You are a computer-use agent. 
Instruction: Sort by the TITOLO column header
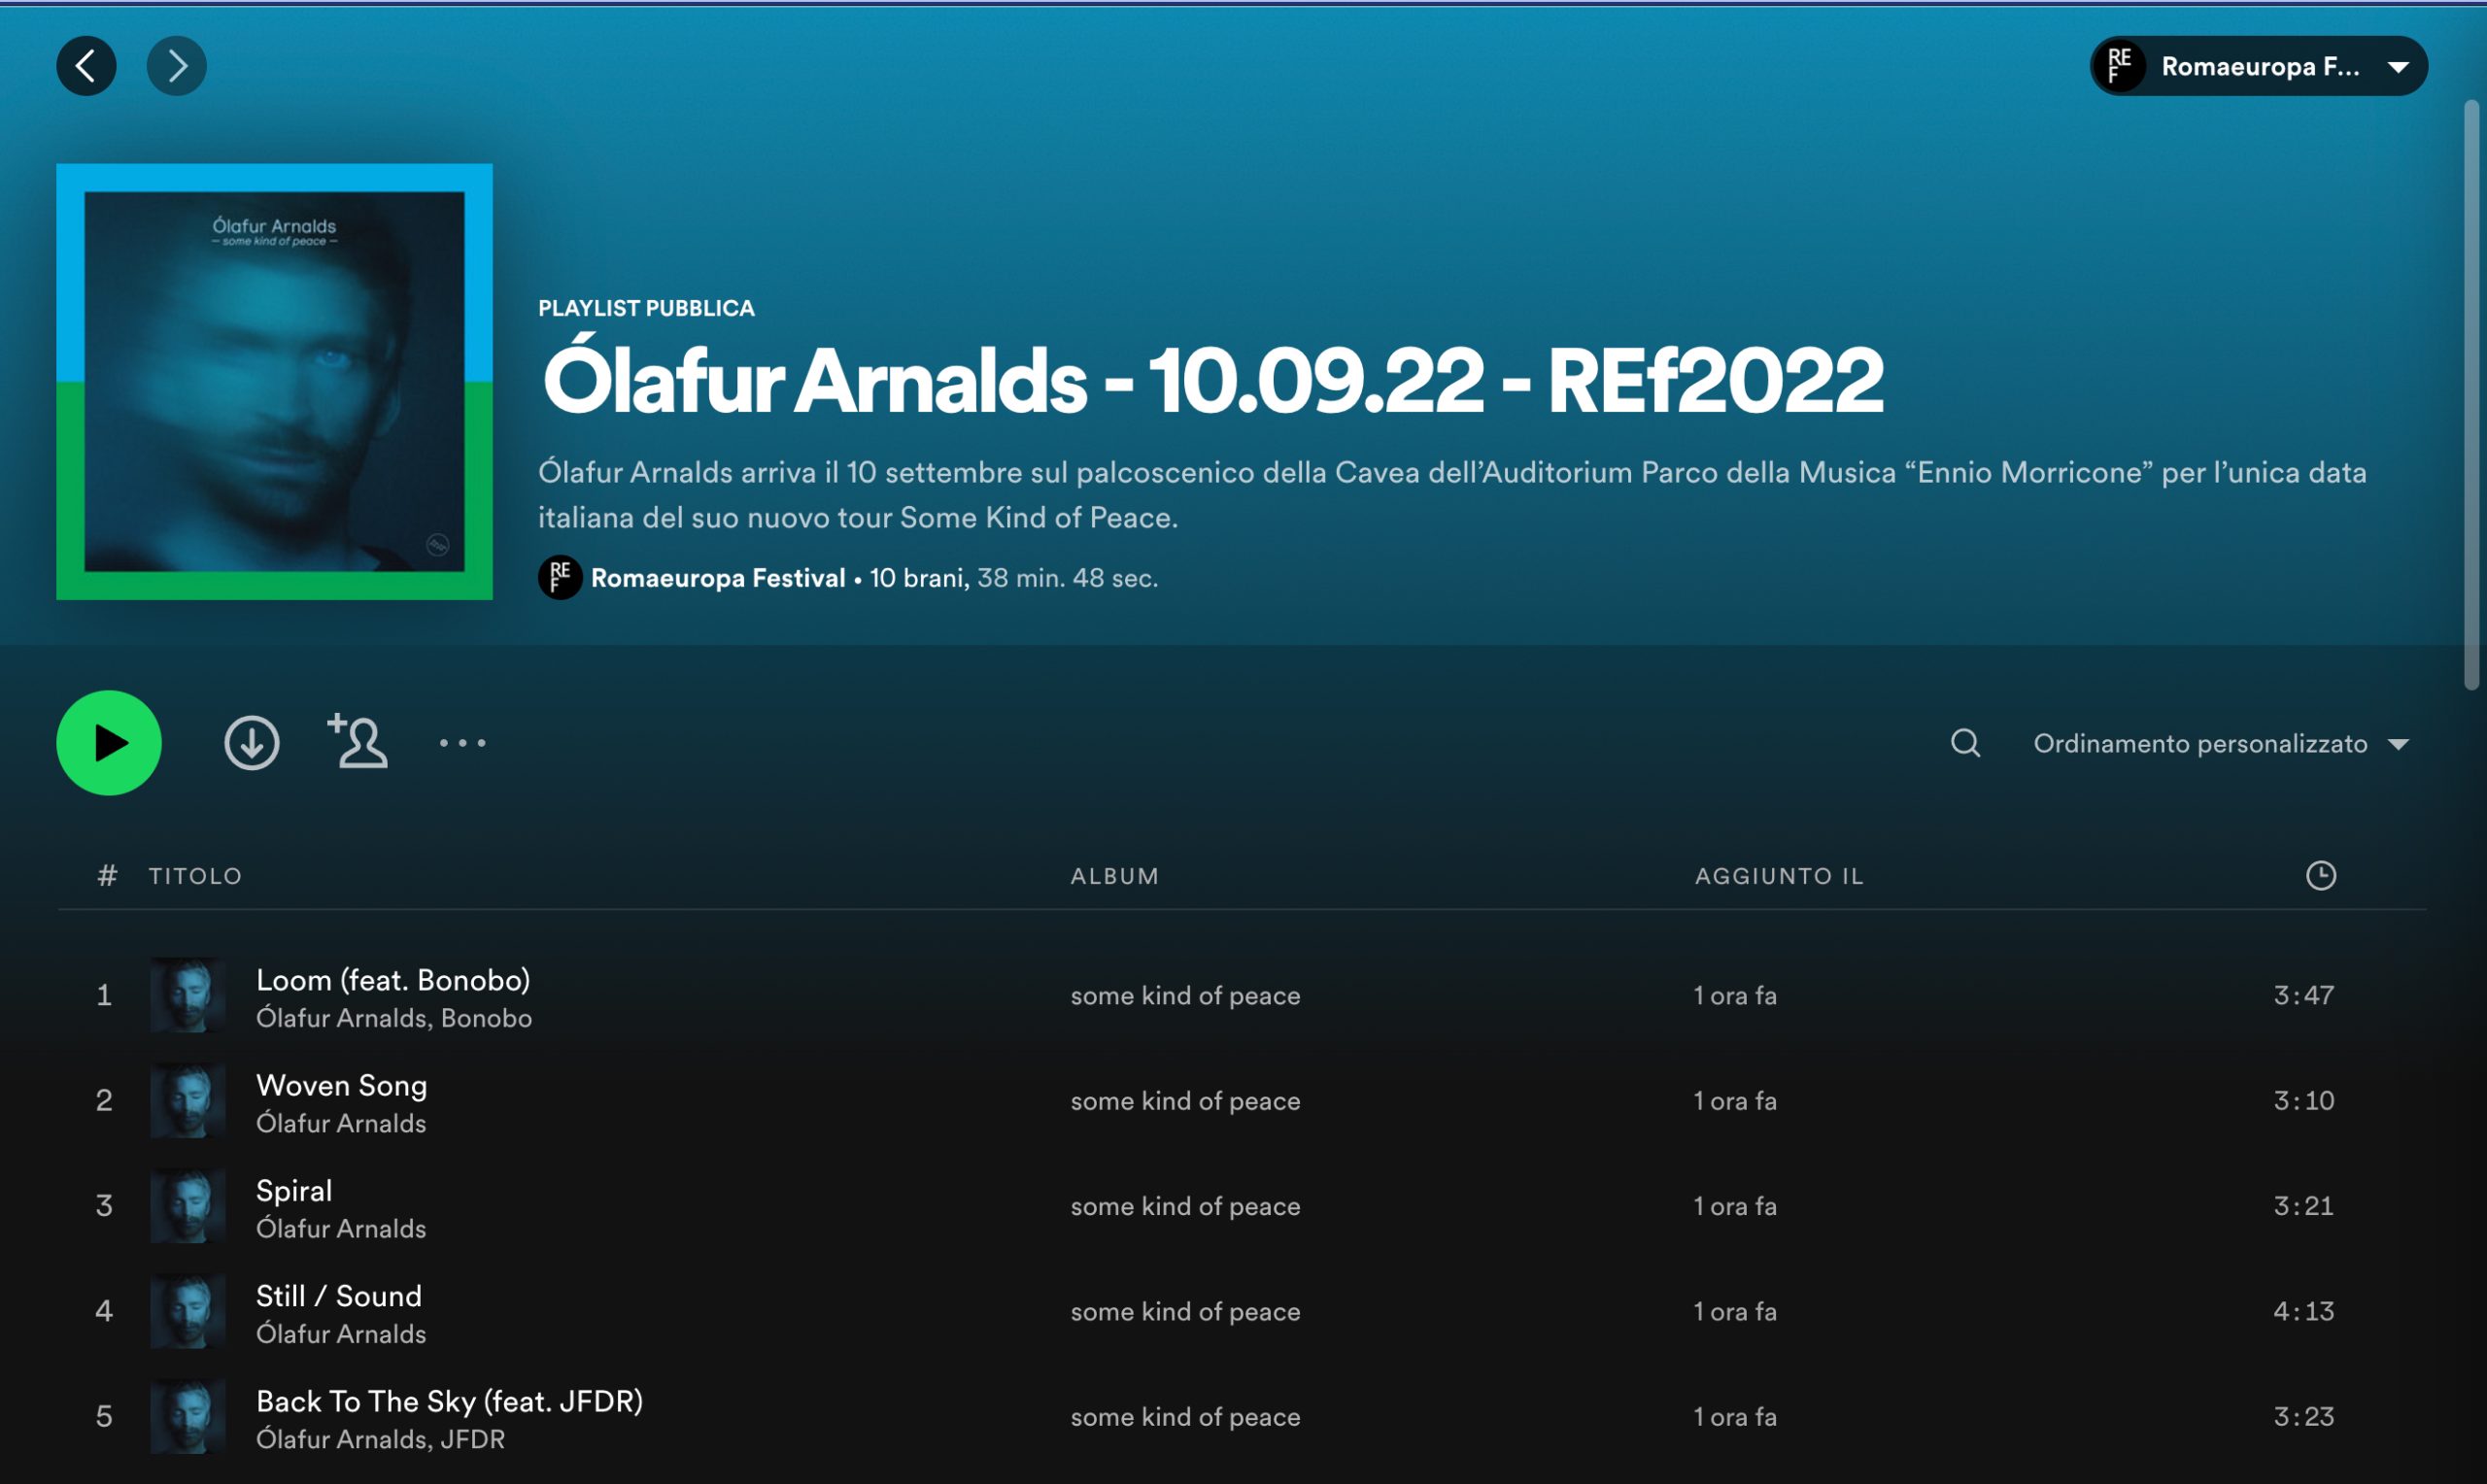pos(196,876)
